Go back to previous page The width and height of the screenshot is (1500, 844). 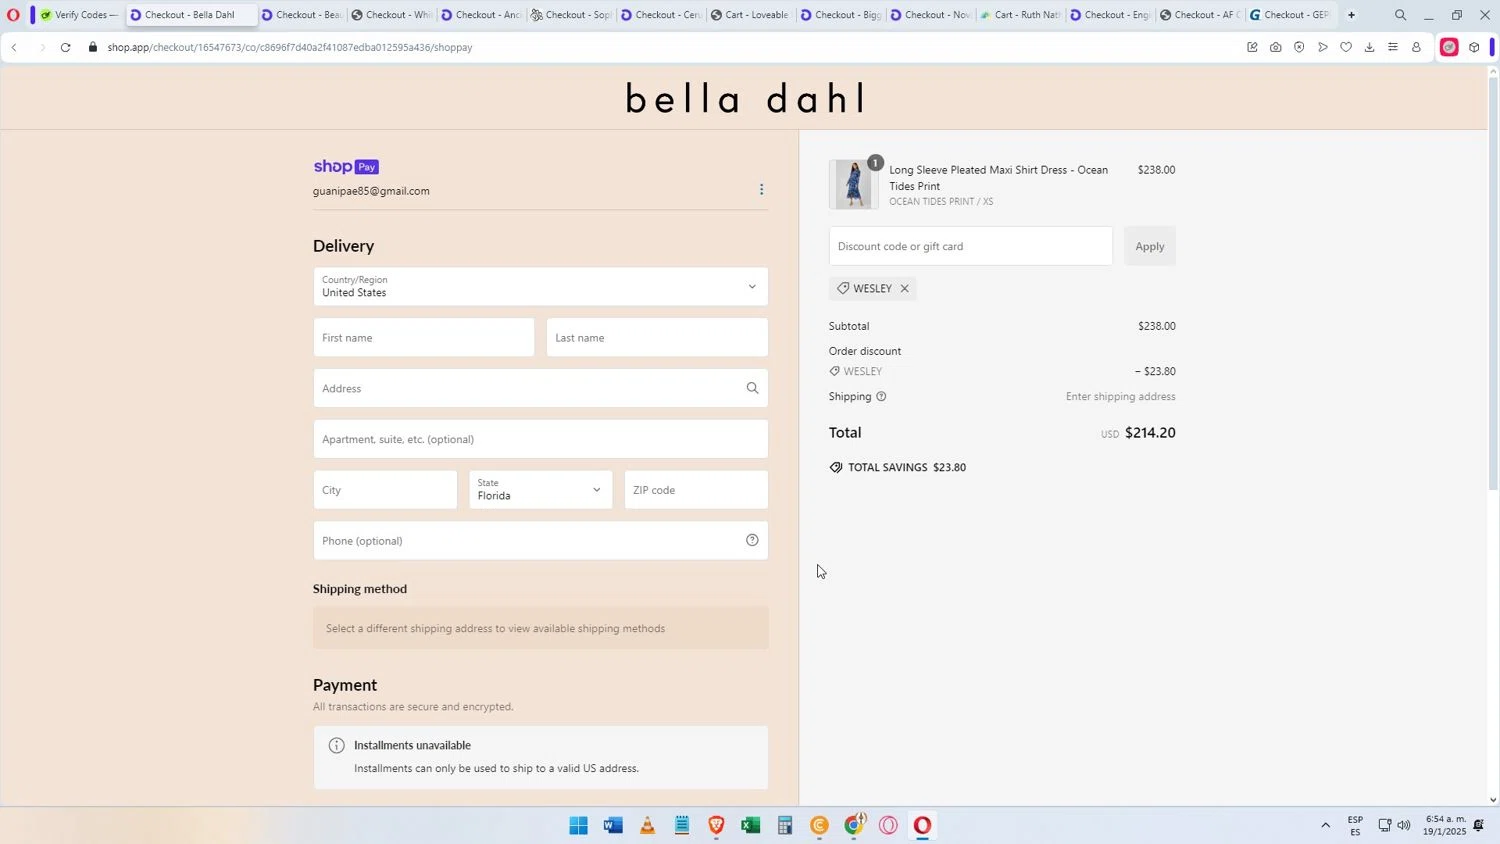click(x=14, y=47)
